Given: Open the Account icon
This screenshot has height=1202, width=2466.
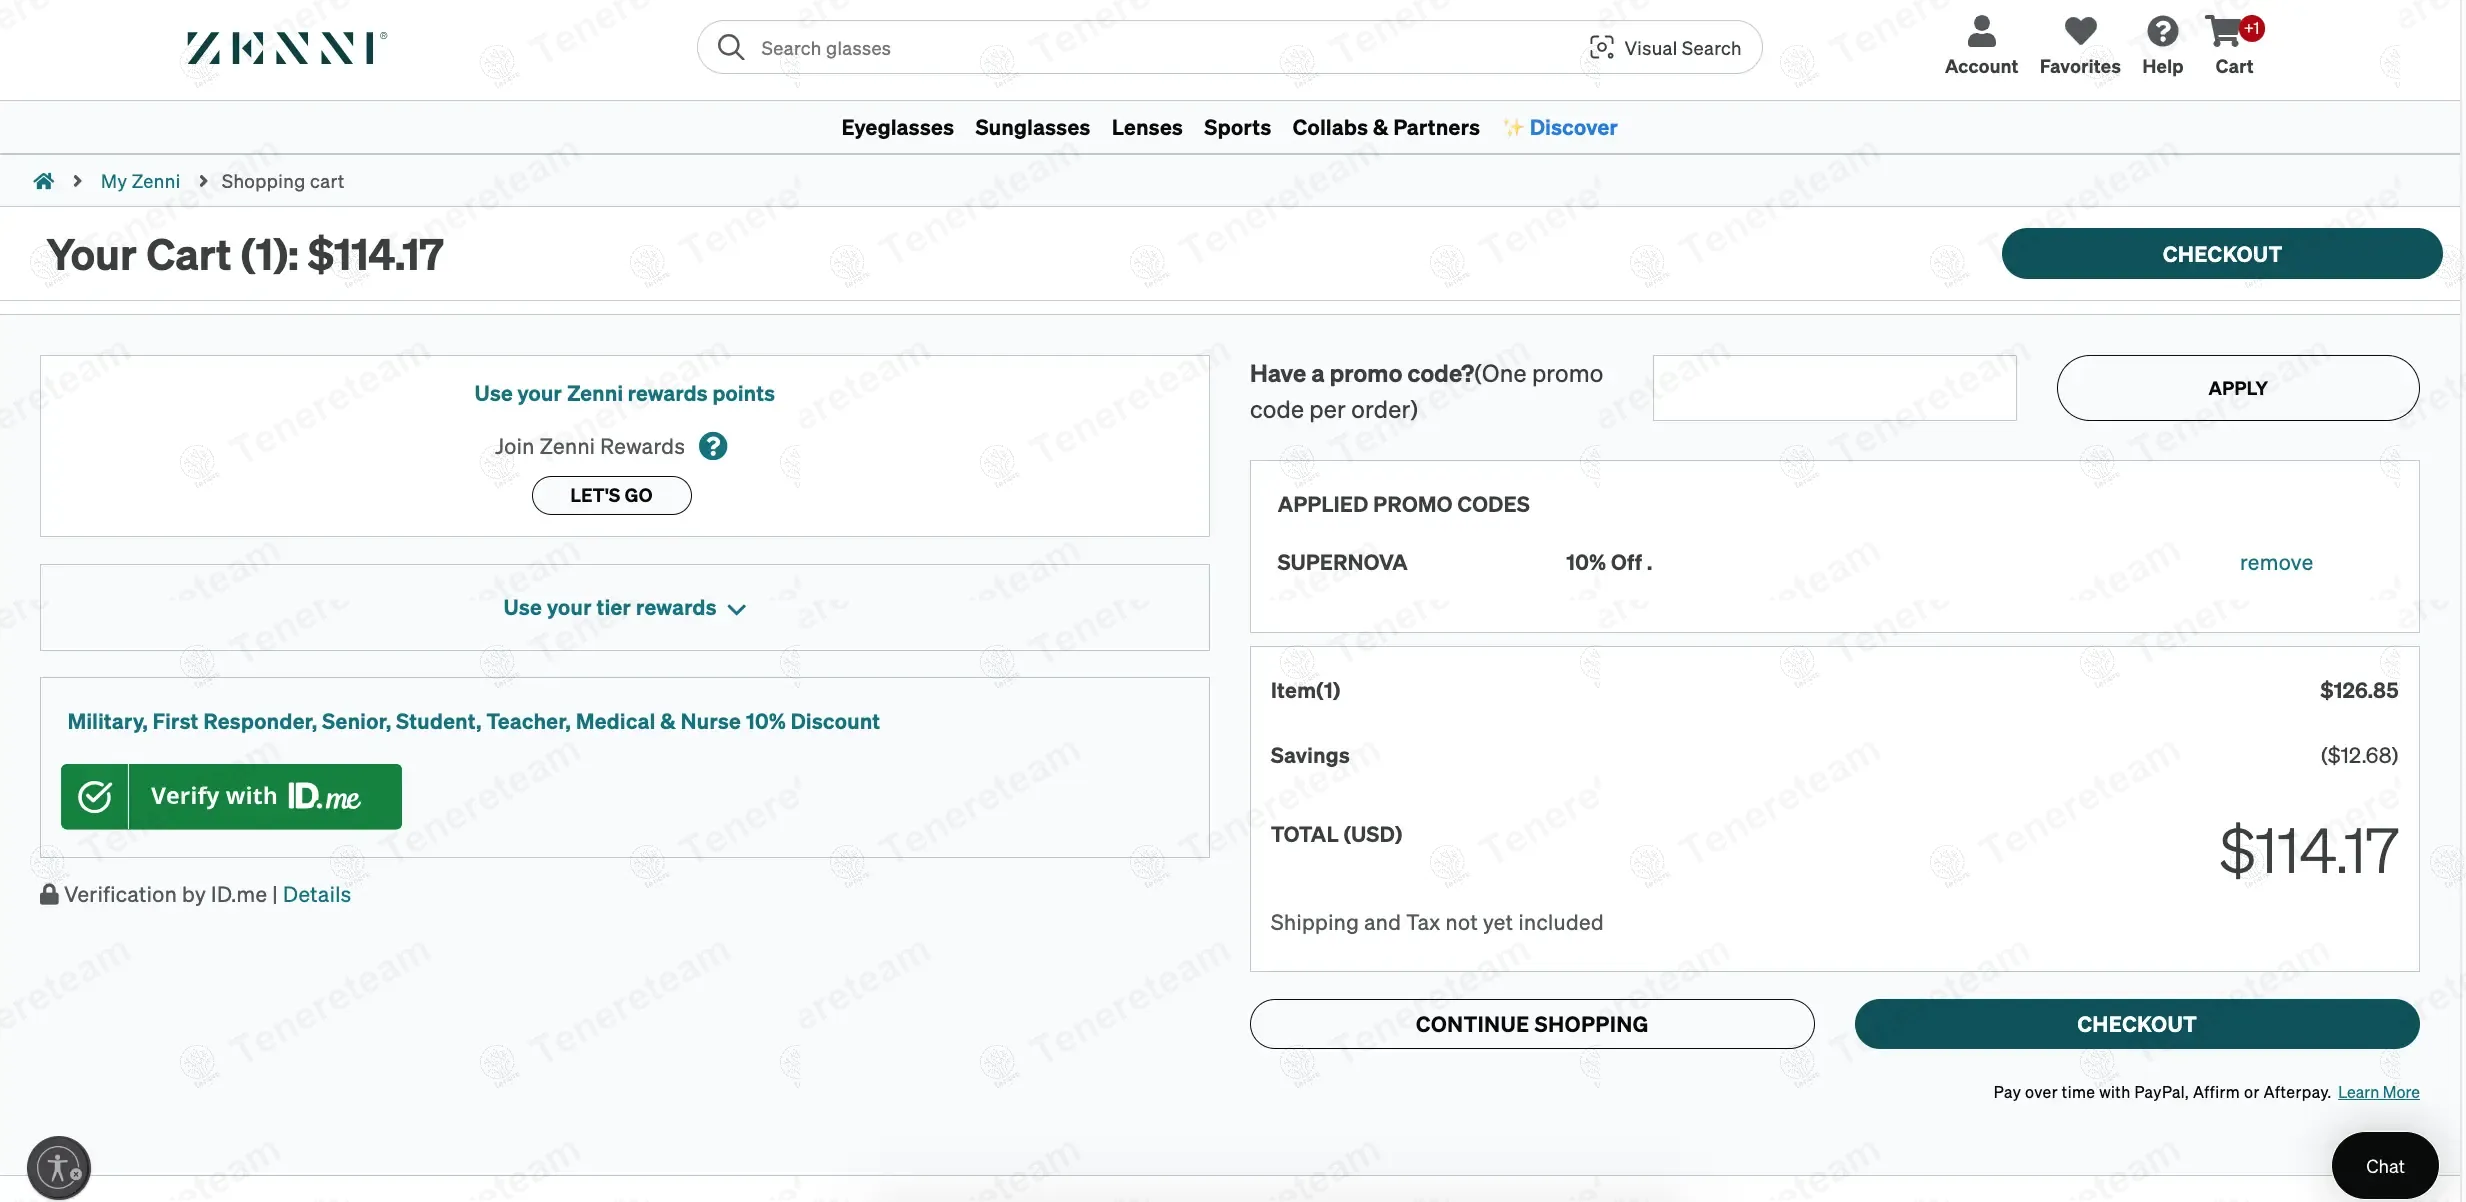Looking at the screenshot, I should coord(1980,32).
